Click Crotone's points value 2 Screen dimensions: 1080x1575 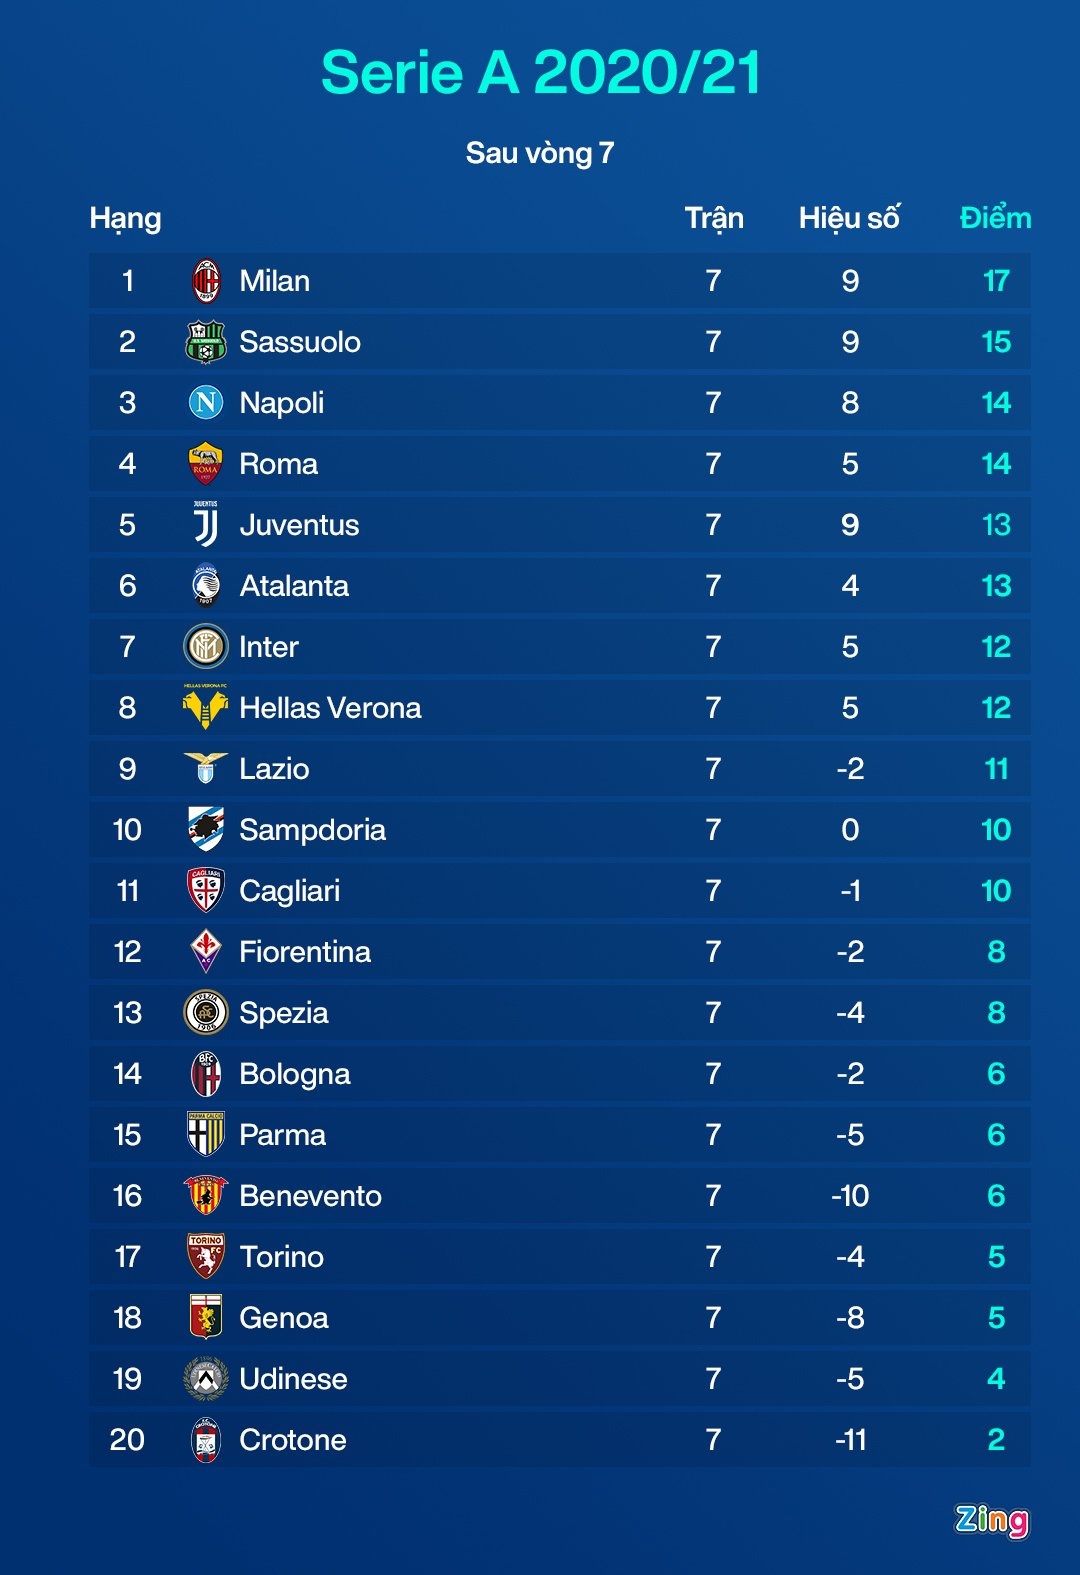(996, 1440)
